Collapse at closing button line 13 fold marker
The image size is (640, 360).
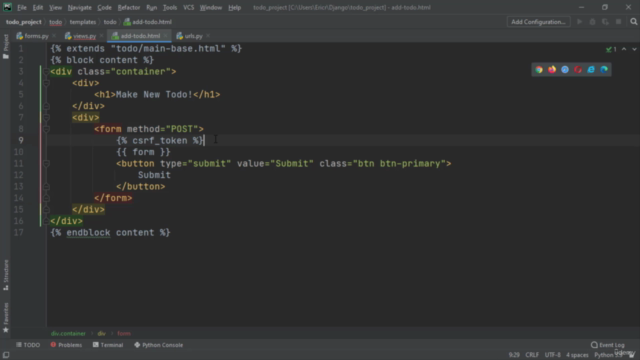click(x=46, y=187)
